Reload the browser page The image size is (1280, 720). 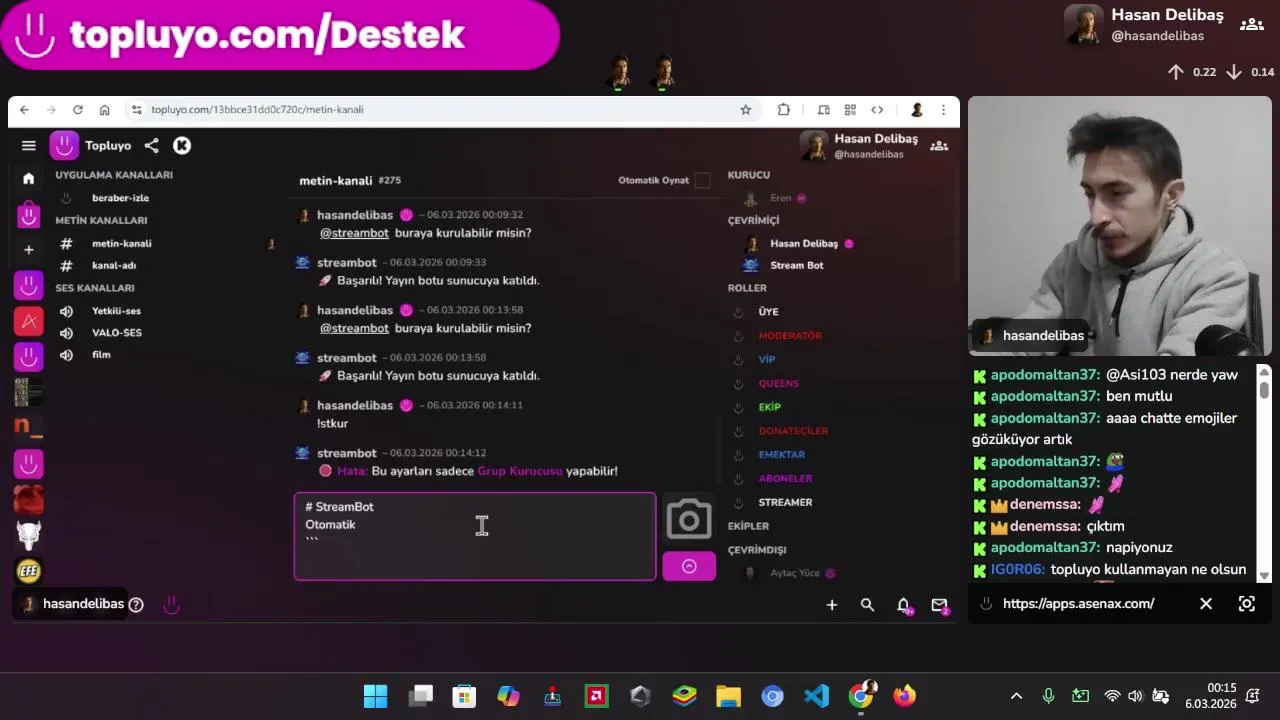click(77, 110)
